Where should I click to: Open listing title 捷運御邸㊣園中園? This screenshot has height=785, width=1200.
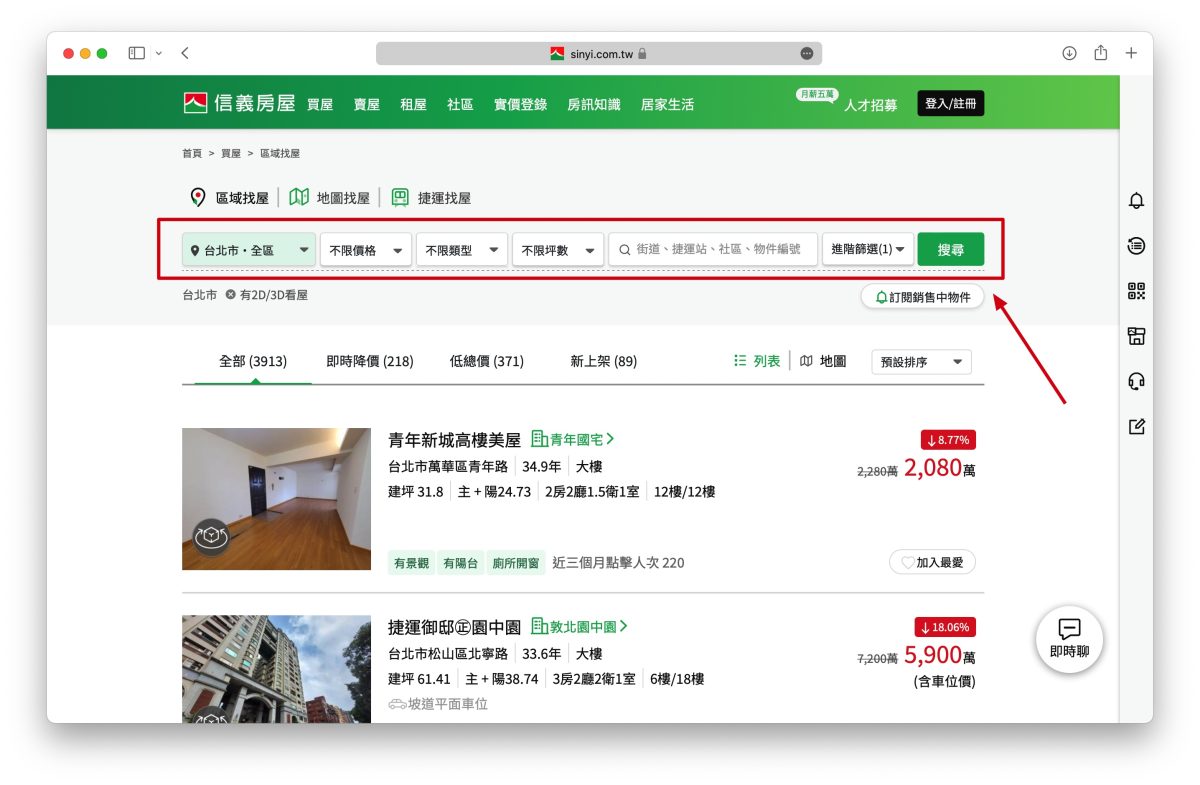[455, 627]
